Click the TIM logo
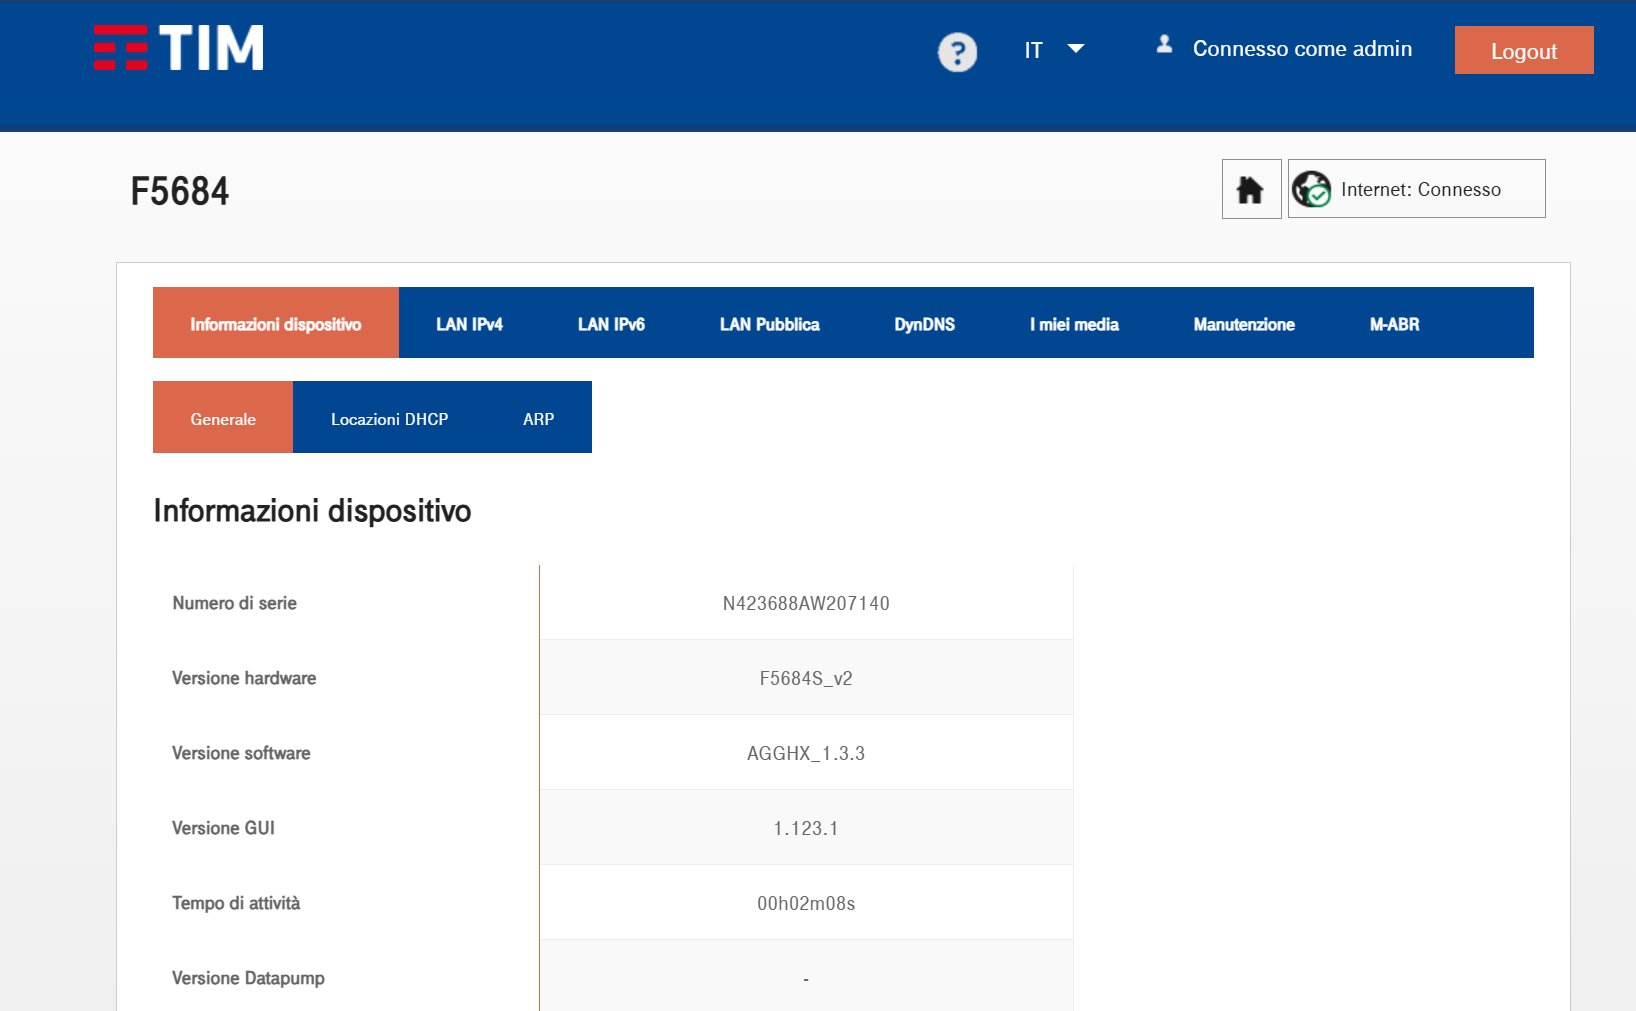 [x=179, y=48]
